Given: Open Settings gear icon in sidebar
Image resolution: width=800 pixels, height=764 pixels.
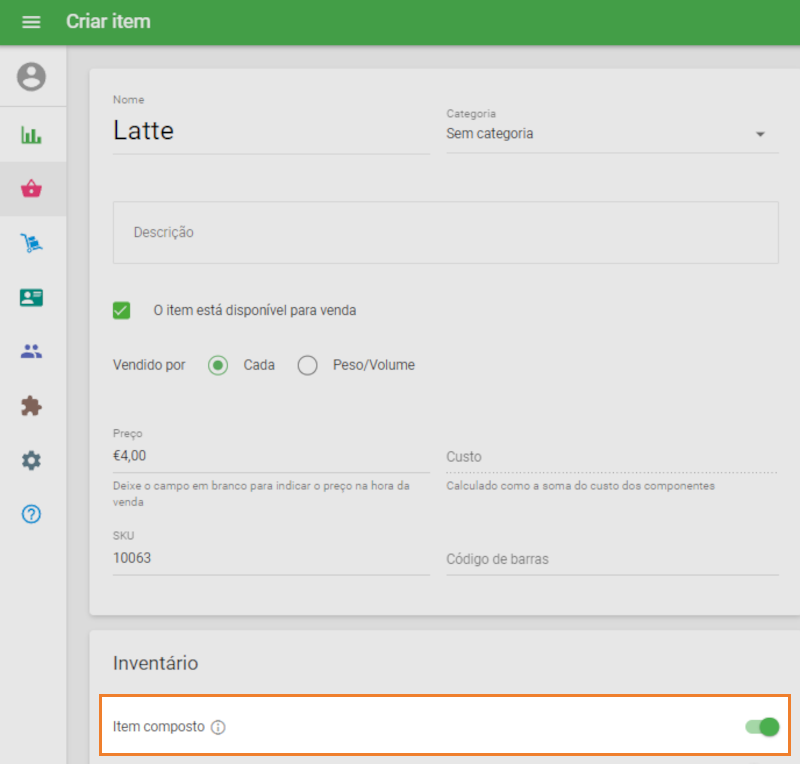Looking at the screenshot, I should click(x=32, y=460).
